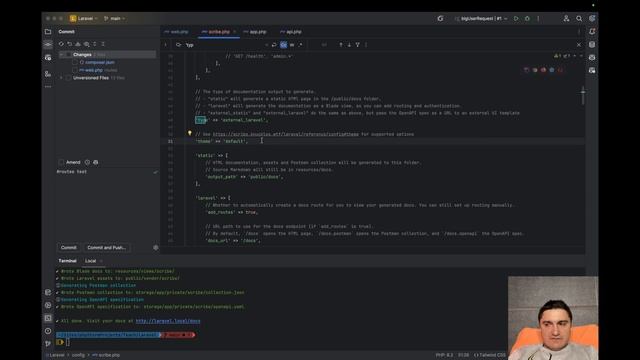
Task: Click the yellow intention lightbulb in gutter
Action: [x=189, y=133]
